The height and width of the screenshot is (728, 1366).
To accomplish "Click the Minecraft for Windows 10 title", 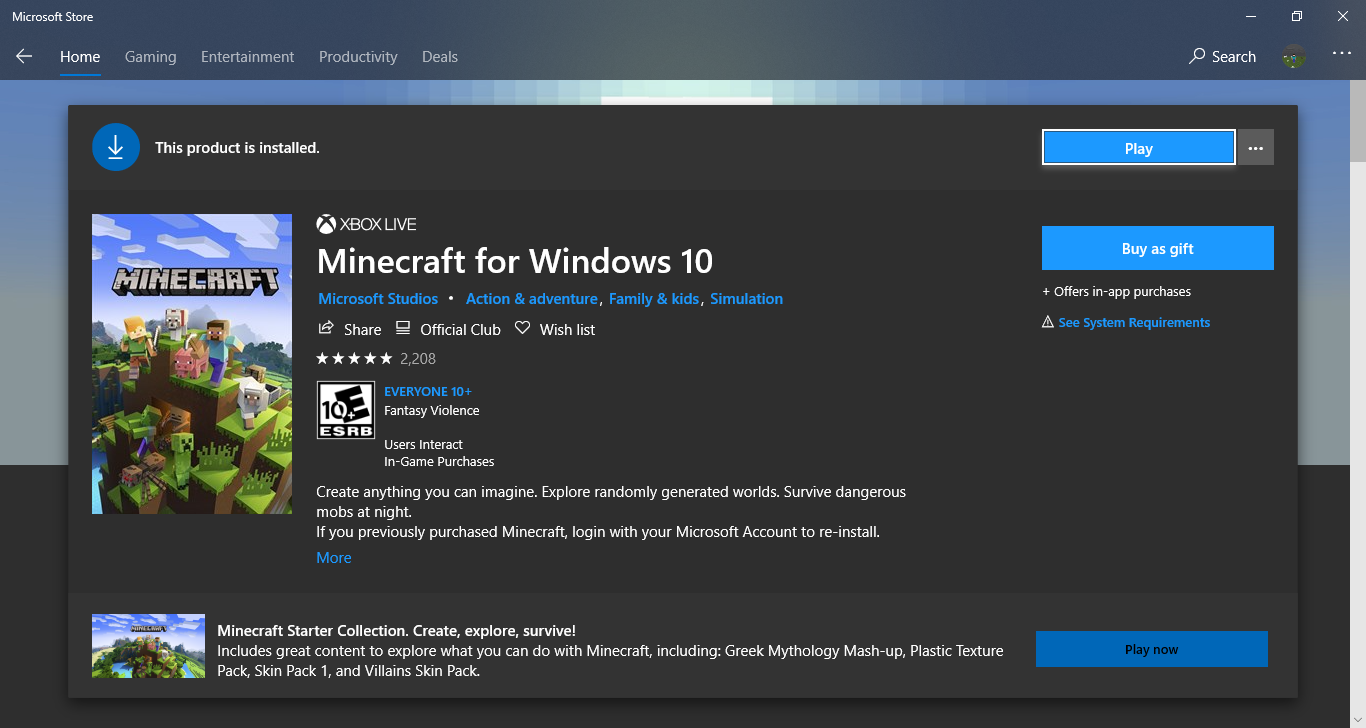I will pyautogui.click(x=515, y=262).
